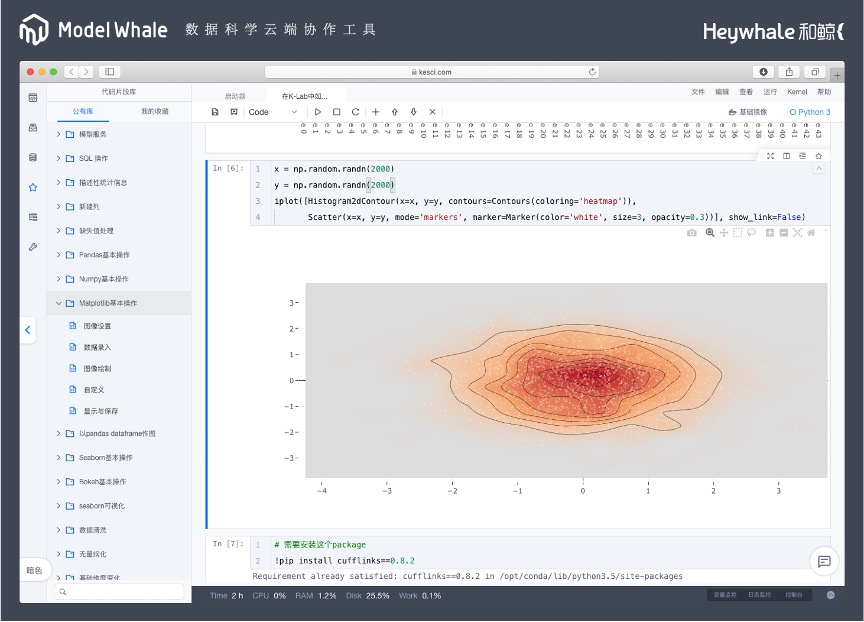Switch to the 公有库 tab

click(x=83, y=111)
